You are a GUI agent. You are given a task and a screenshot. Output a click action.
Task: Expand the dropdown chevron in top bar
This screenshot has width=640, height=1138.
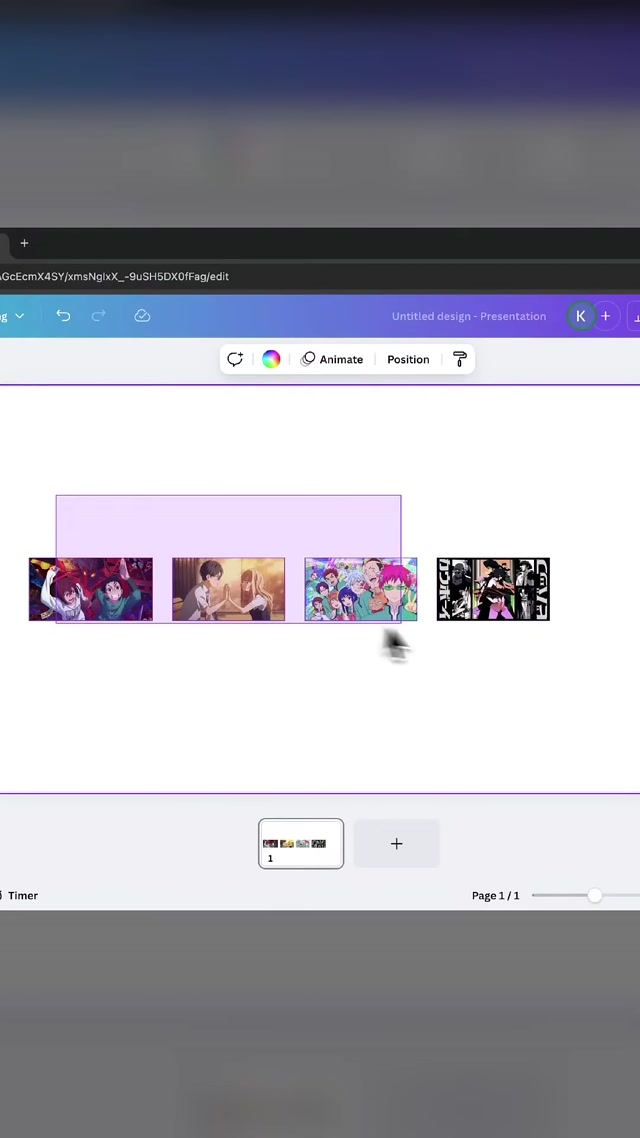pos(19,316)
